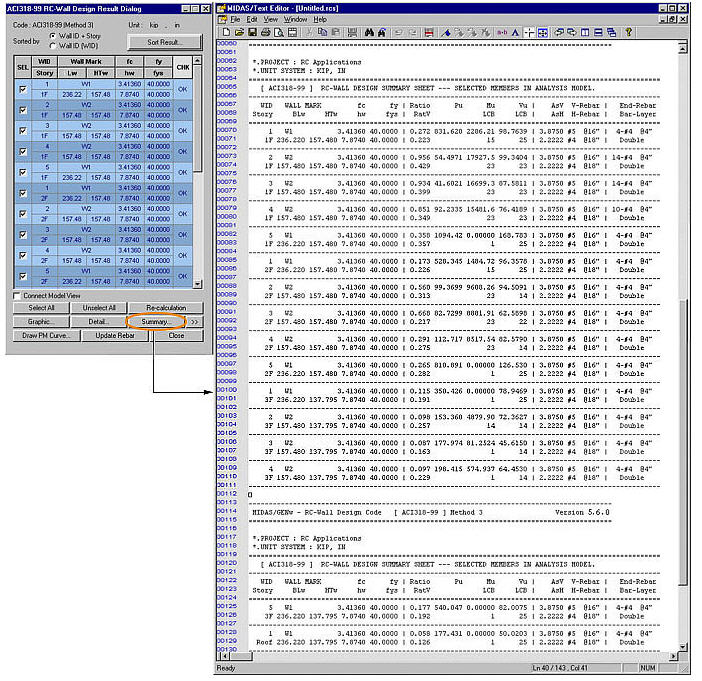Click text editor horizontal scrollbar right arrow
This screenshot has width=702, height=681.
coord(674,656)
